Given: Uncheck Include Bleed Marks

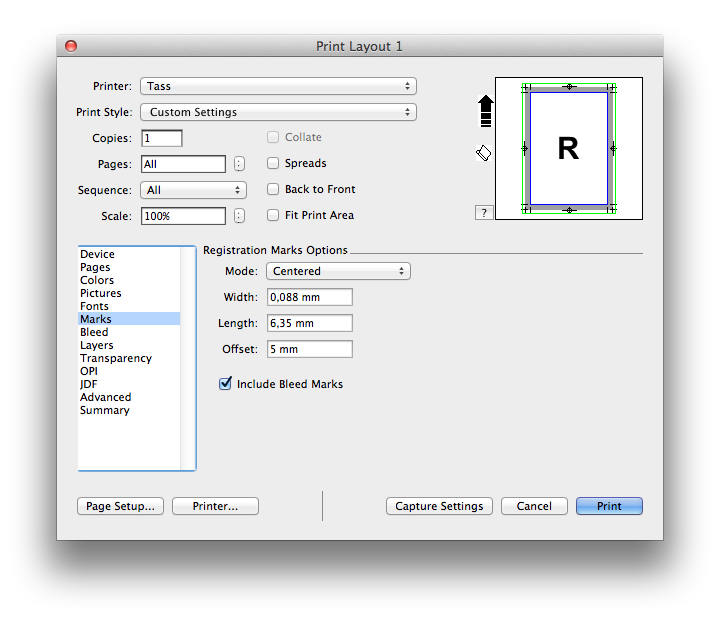Looking at the screenshot, I should [225, 383].
